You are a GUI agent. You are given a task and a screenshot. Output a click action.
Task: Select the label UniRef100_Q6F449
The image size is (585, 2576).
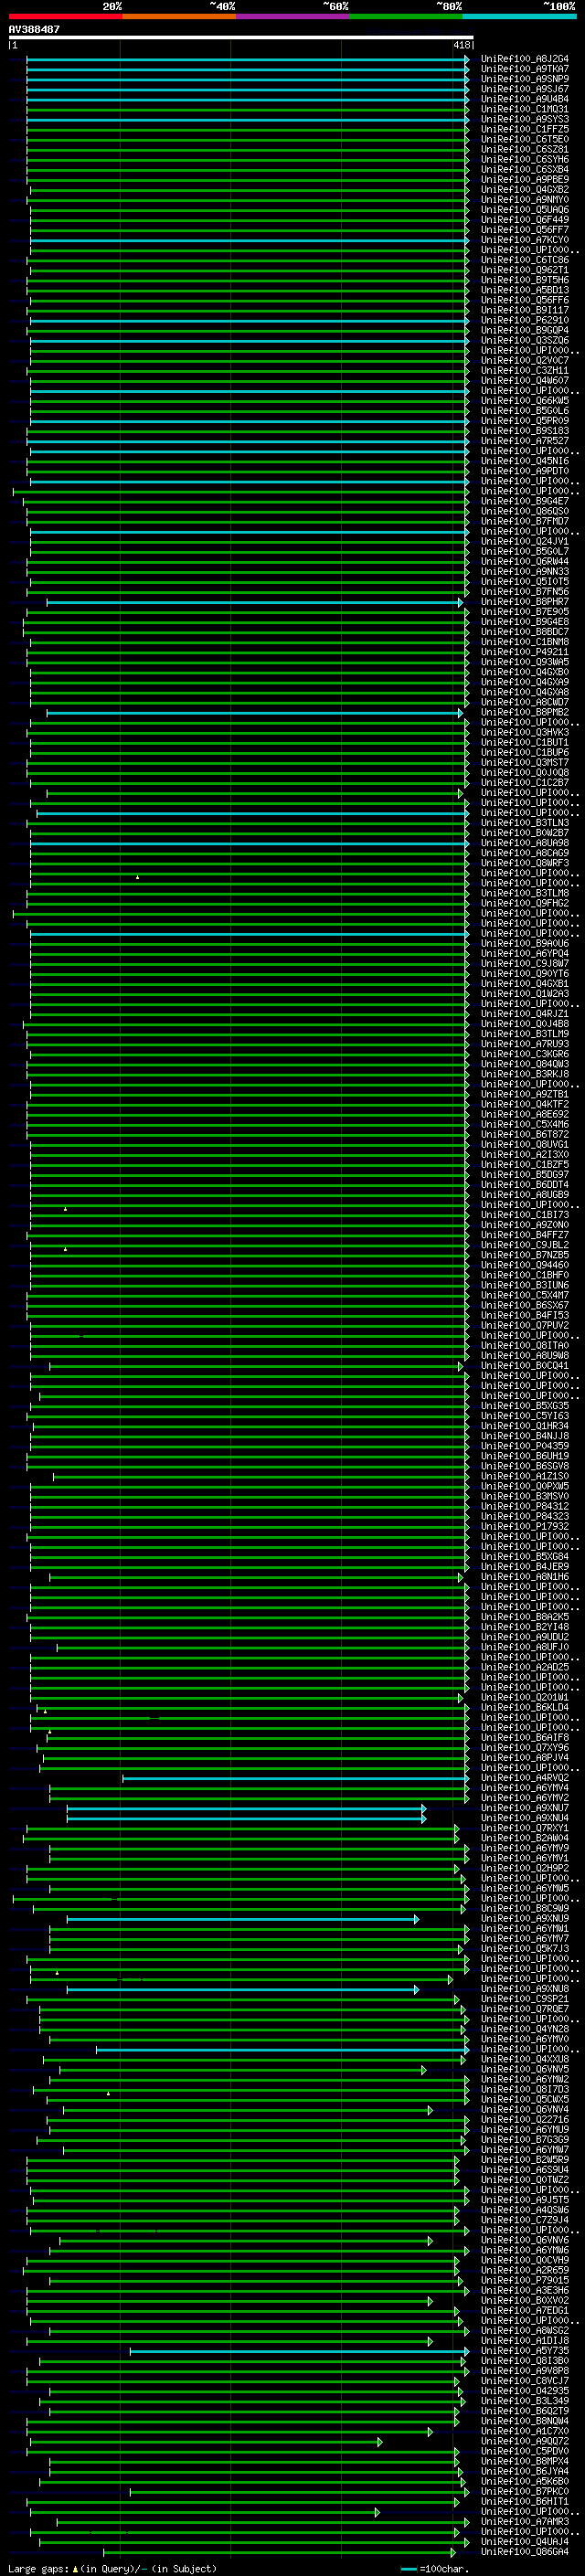[x=525, y=220]
